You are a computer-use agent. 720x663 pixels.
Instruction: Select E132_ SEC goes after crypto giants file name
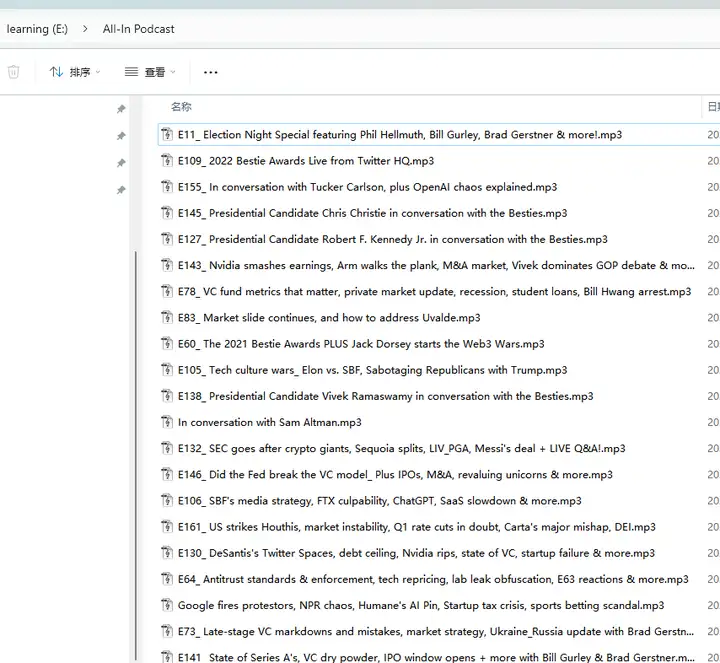[402, 449]
